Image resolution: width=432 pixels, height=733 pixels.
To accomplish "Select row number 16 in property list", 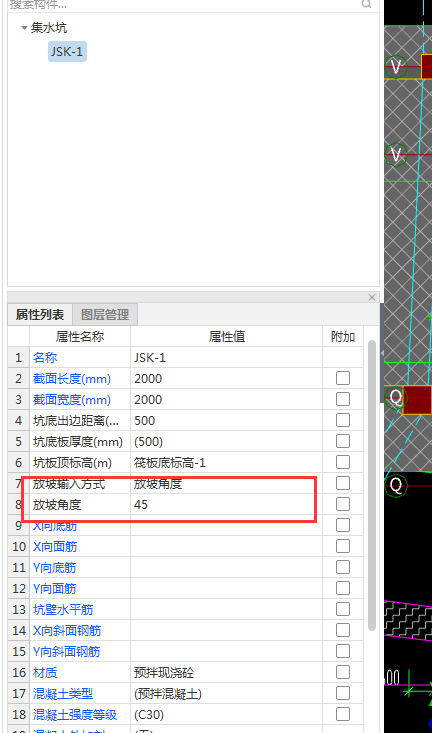I will (x=19, y=673).
